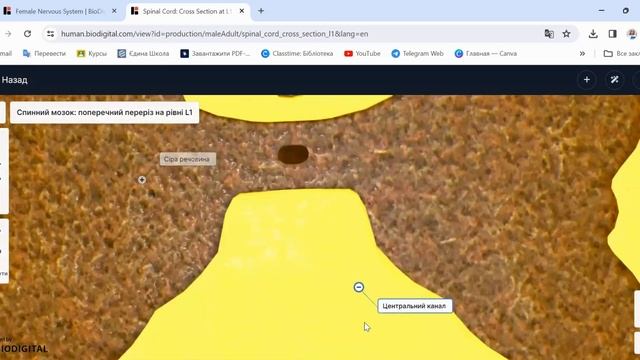Click the model title Спинний мозок label
This screenshot has height=360, width=640.
[104, 112]
